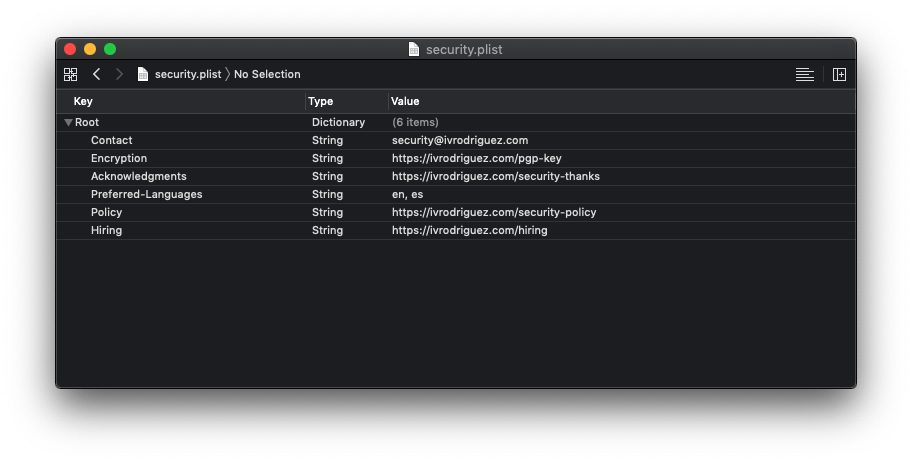Screen dimensions: 912x462
Task: Add an editor pane on the right
Action: point(839,74)
